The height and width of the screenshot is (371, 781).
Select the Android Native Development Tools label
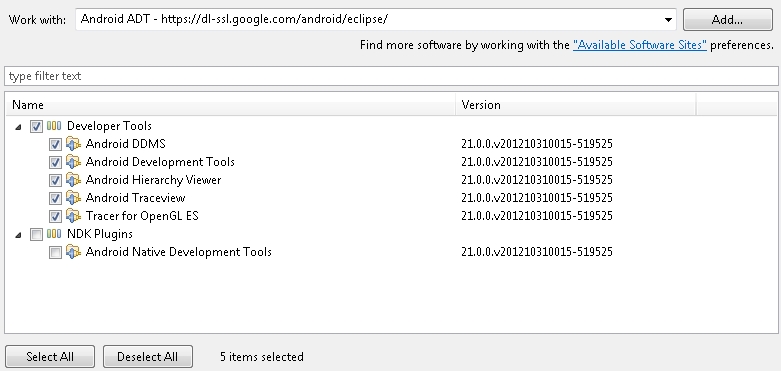click(178, 251)
